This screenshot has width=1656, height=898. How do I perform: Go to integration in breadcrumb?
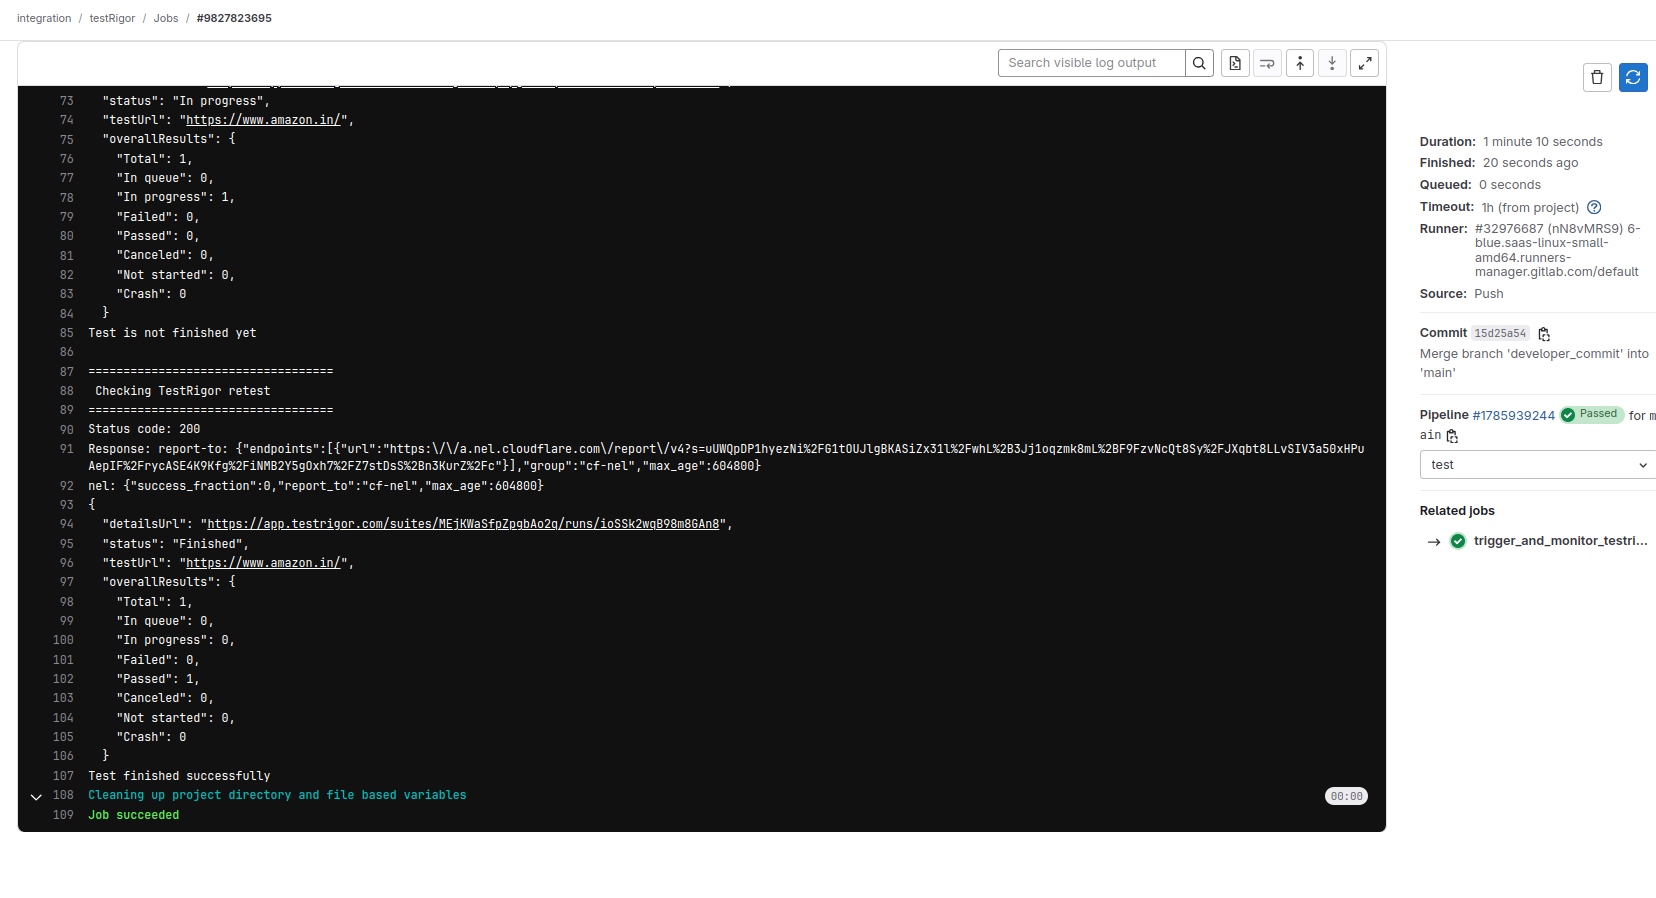click(x=44, y=18)
